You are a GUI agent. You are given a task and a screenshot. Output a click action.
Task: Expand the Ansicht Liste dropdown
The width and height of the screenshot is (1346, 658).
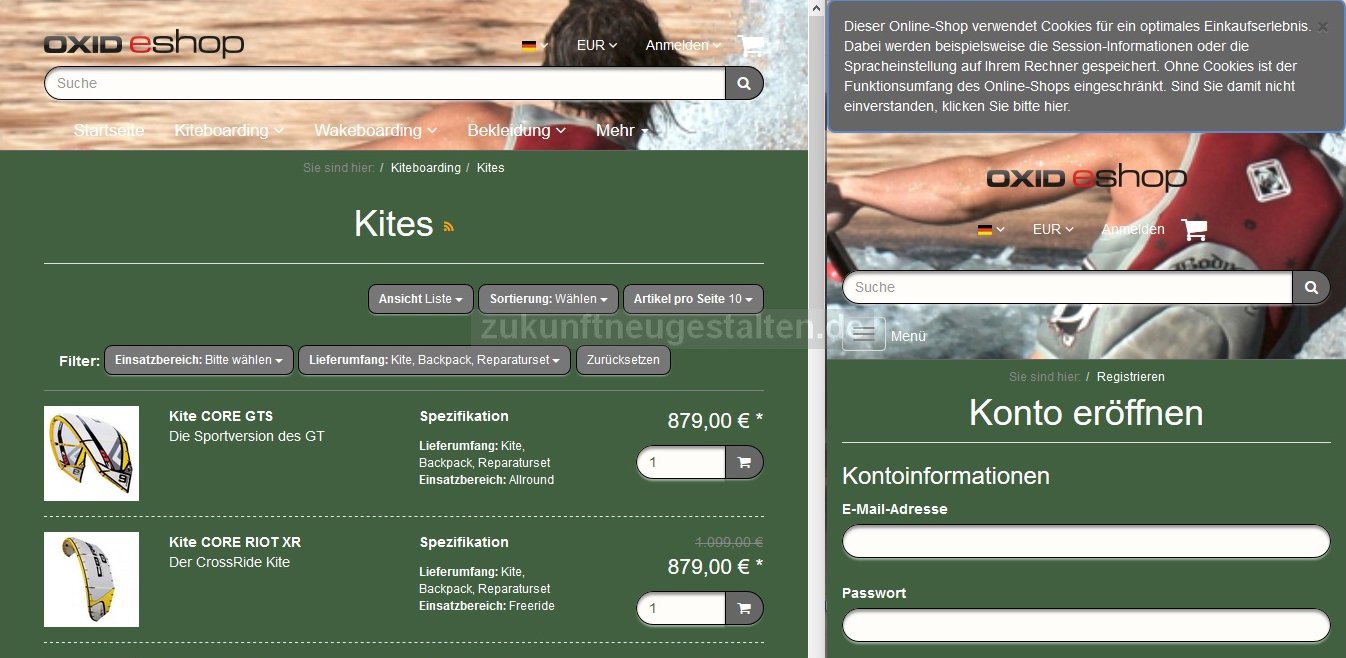tap(421, 299)
